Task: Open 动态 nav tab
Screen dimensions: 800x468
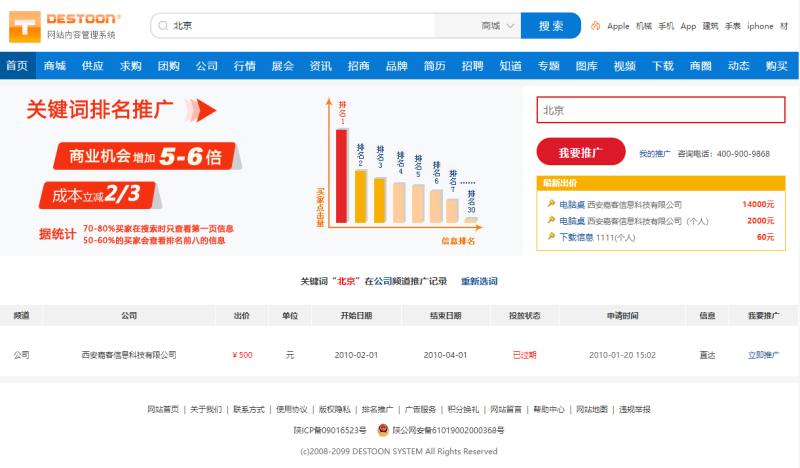Action: point(739,65)
